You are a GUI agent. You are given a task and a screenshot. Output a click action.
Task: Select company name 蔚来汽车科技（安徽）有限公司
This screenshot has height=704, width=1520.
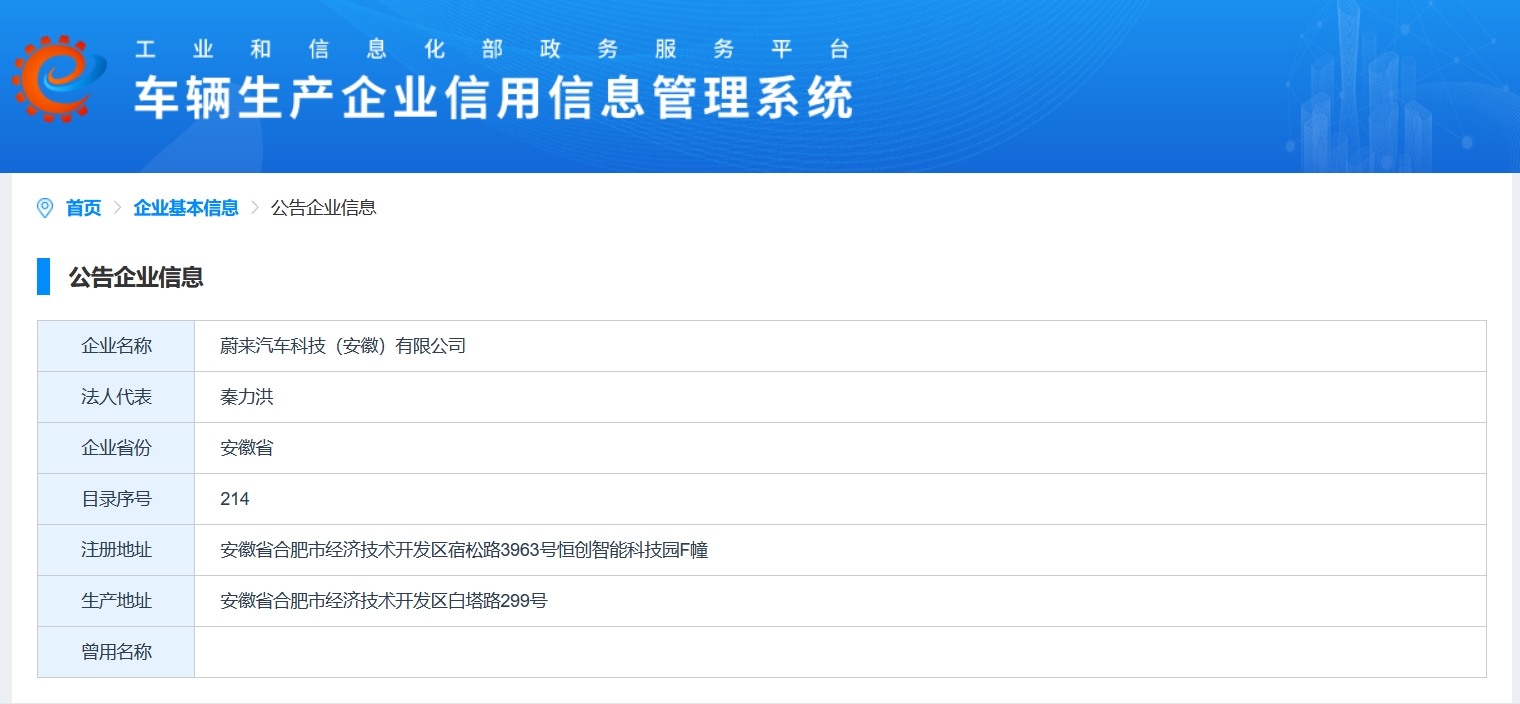[343, 346]
